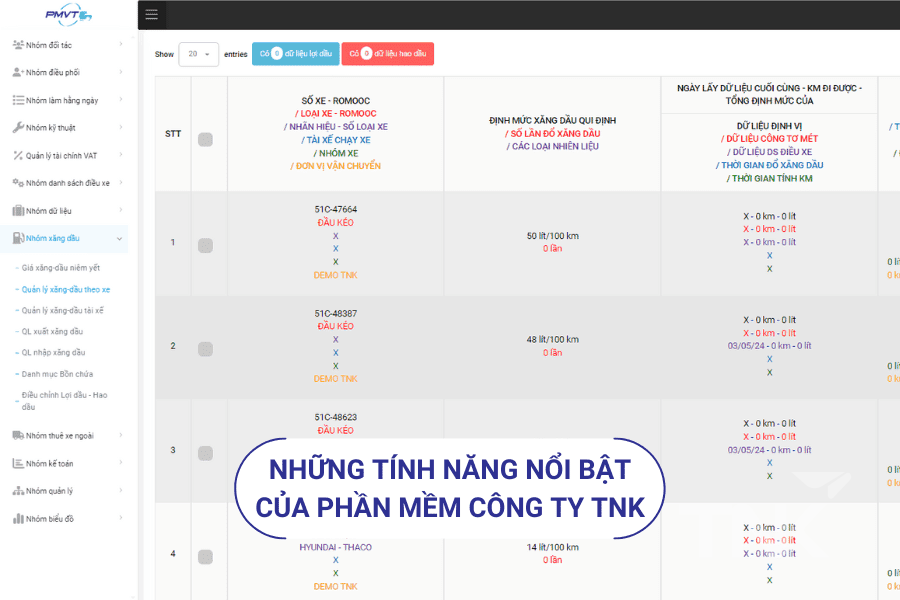Click the Nhóm đối tác people icon
The height and width of the screenshot is (600, 900).
[x=18, y=45]
